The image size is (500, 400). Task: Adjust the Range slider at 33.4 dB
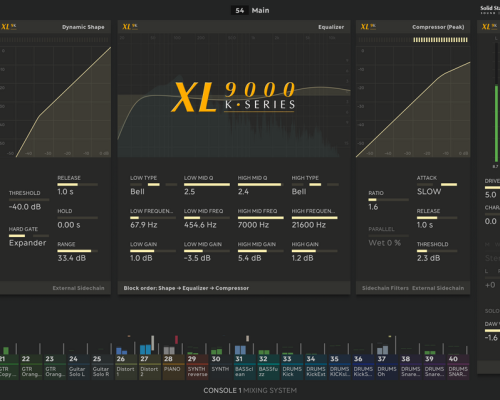(77, 251)
